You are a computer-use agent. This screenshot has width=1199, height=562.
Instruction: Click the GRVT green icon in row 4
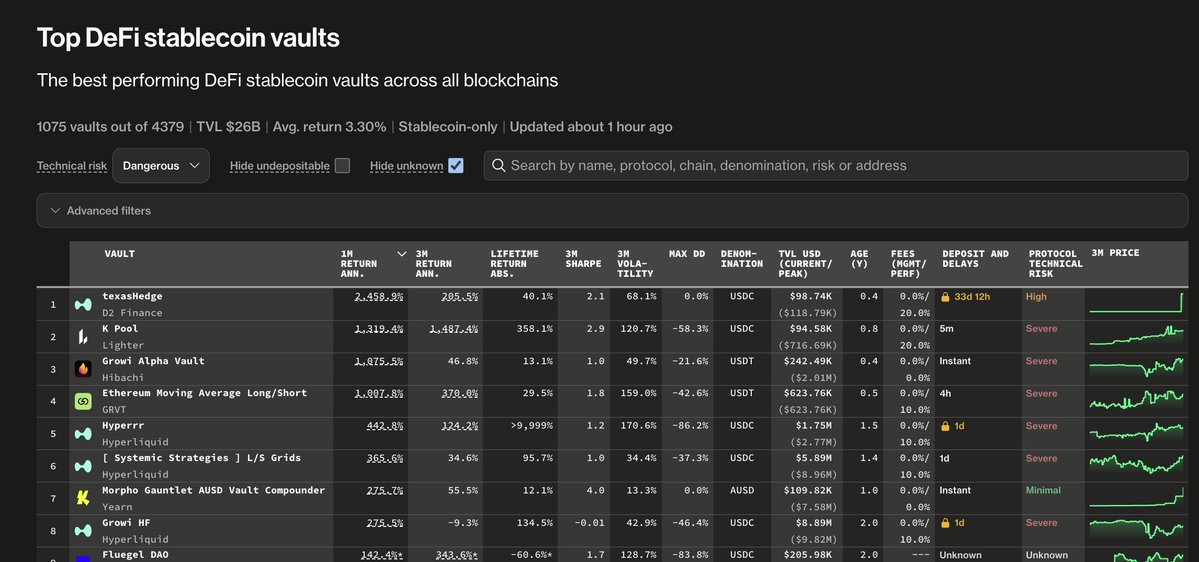(x=83, y=401)
